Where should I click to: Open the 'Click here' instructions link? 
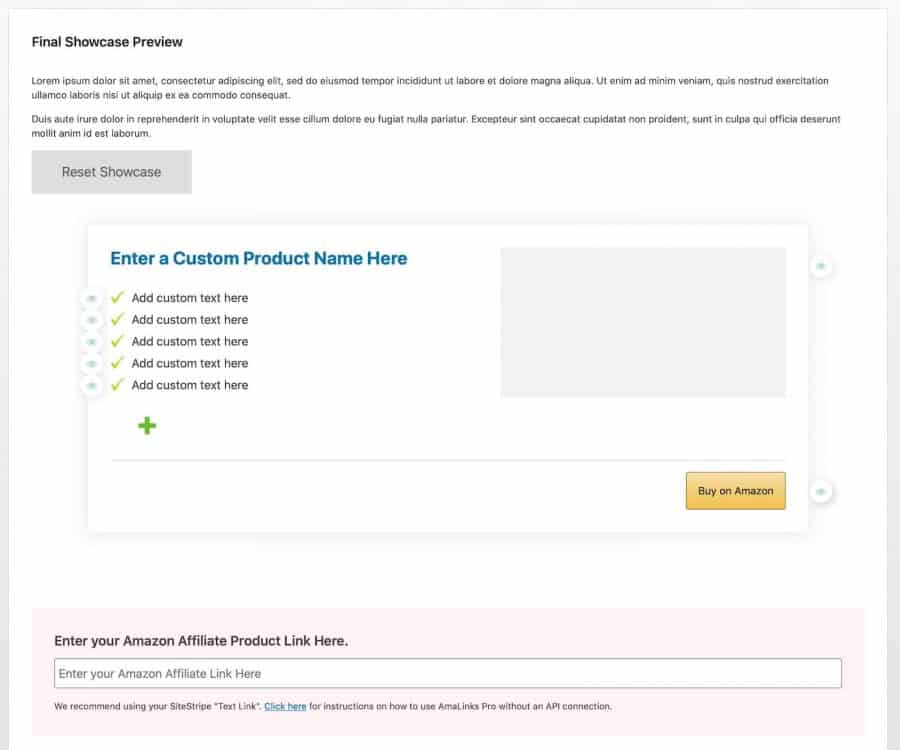pos(285,706)
